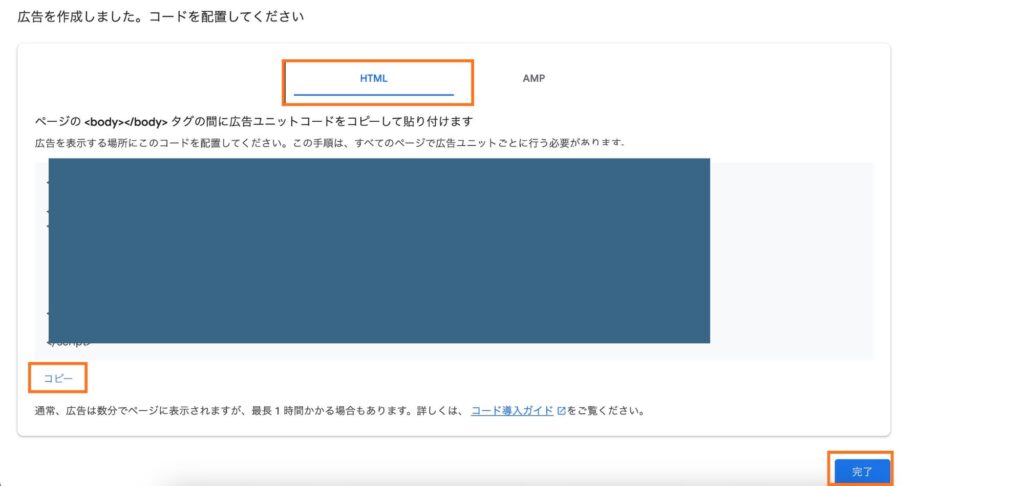The width and height of the screenshot is (1024, 486).
Task: Switch to the AMP tab
Action: tap(534, 78)
